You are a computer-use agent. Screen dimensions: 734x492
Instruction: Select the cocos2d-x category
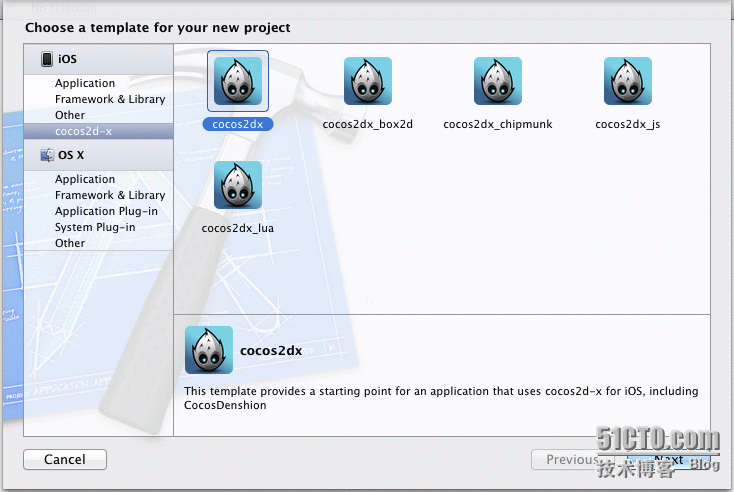(98, 131)
